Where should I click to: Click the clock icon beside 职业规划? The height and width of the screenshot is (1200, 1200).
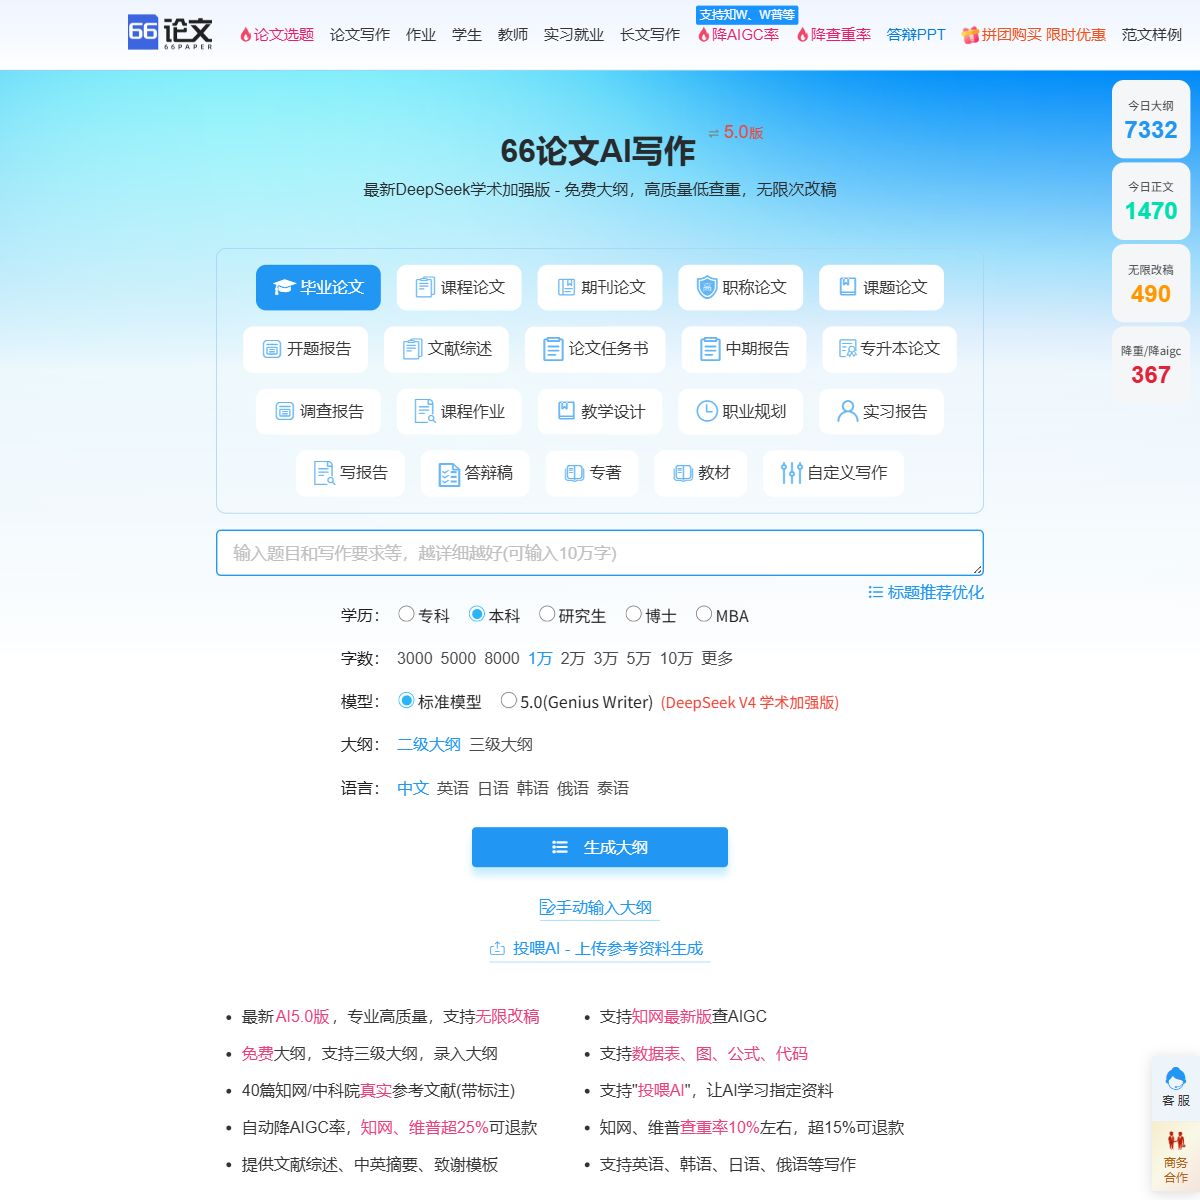pyautogui.click(x=707, y=411)
